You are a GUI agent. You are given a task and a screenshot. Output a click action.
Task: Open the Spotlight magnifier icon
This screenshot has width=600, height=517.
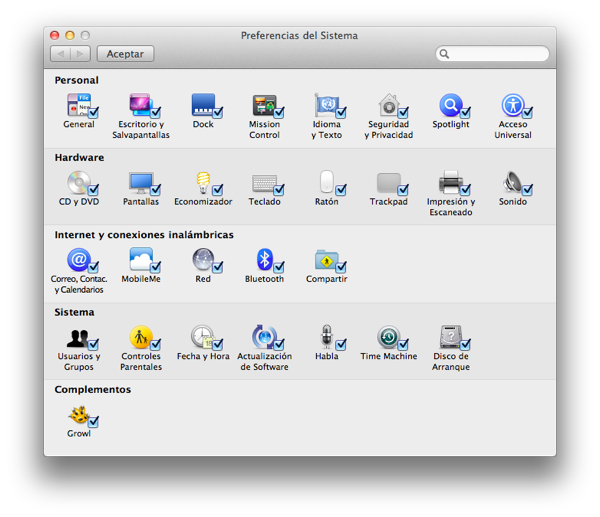click(451, 104)
